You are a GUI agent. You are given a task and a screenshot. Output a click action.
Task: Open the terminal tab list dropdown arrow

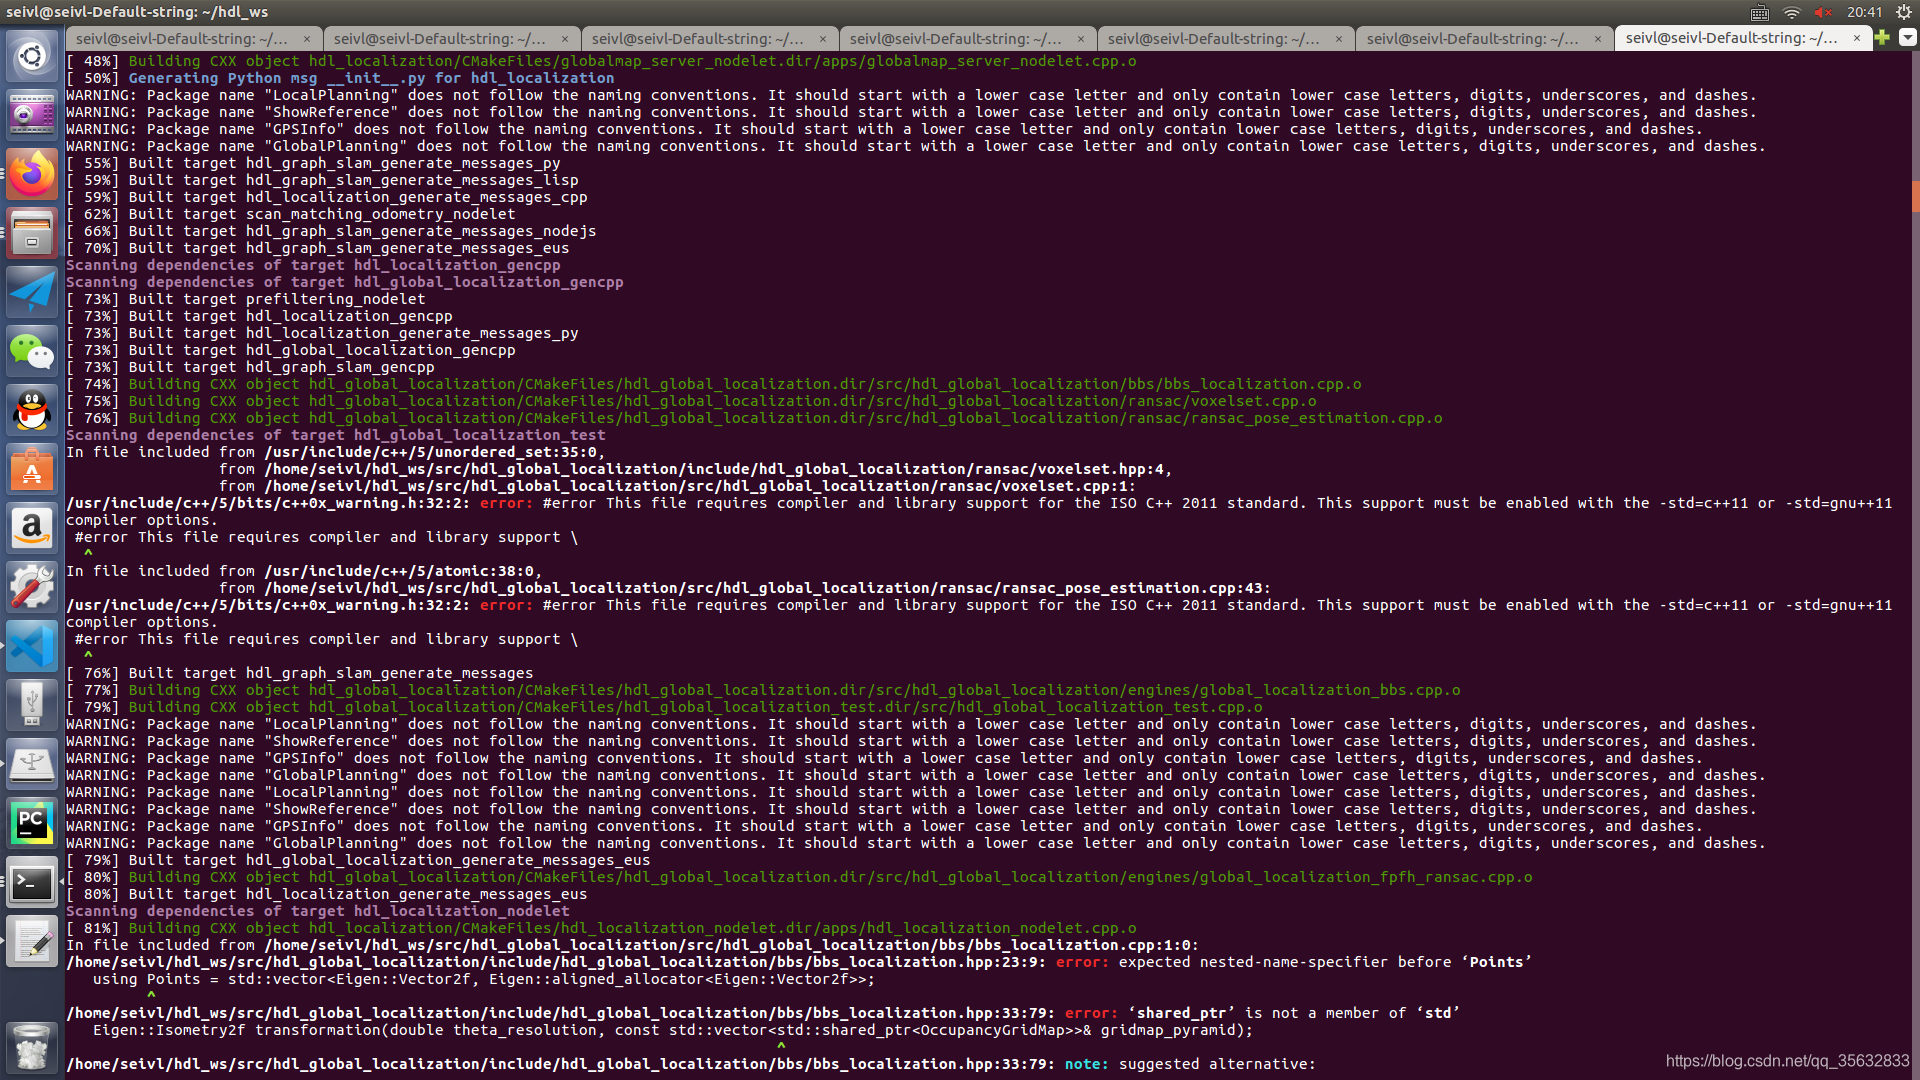pos(1907,38)
